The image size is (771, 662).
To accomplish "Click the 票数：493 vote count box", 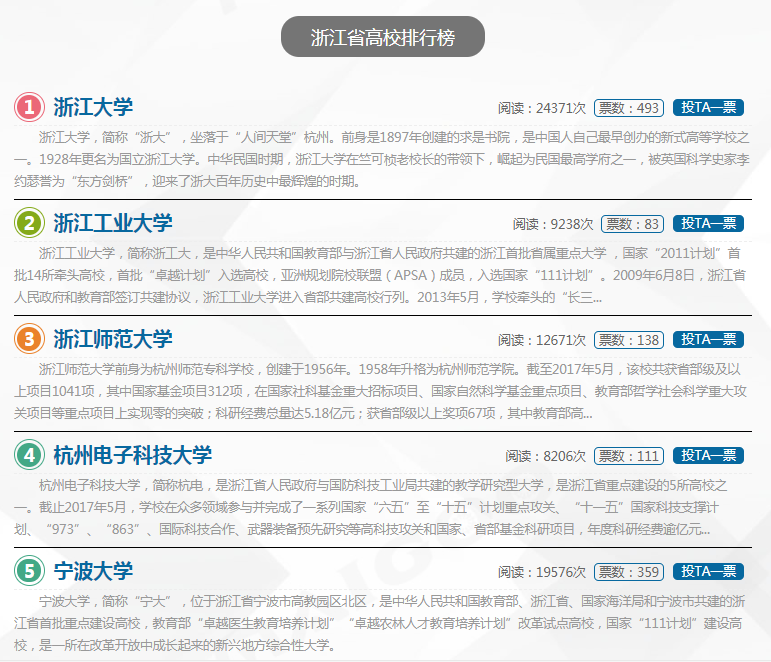I will (x=629, y=108).
